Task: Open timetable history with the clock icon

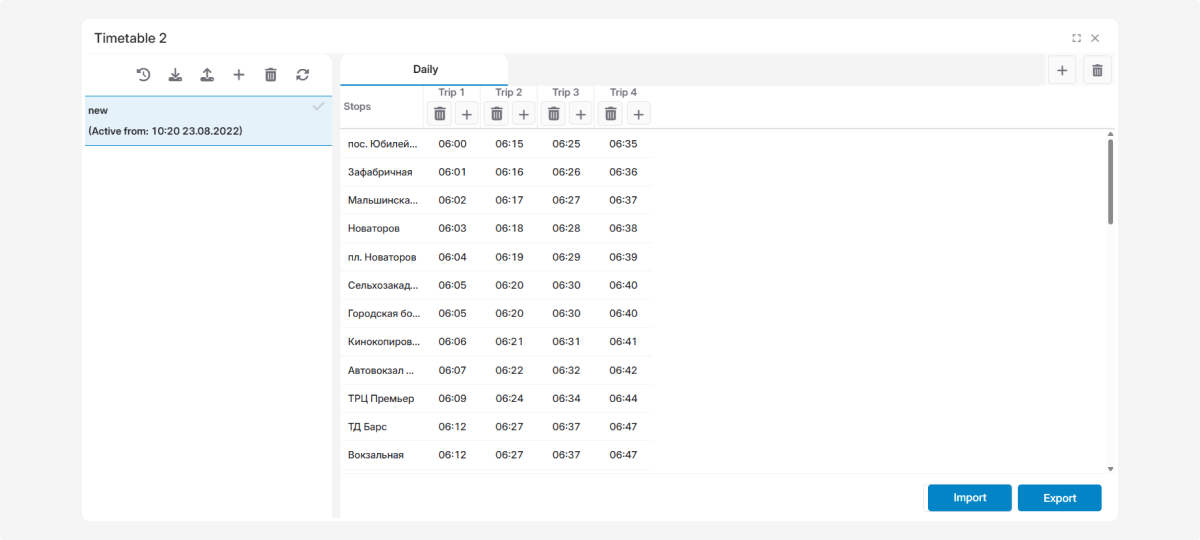Action: pos(143,75)
